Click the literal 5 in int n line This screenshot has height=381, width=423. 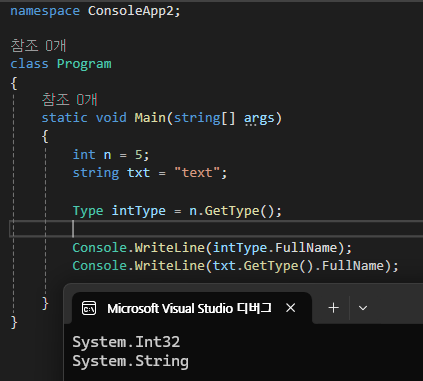(138, 155)
